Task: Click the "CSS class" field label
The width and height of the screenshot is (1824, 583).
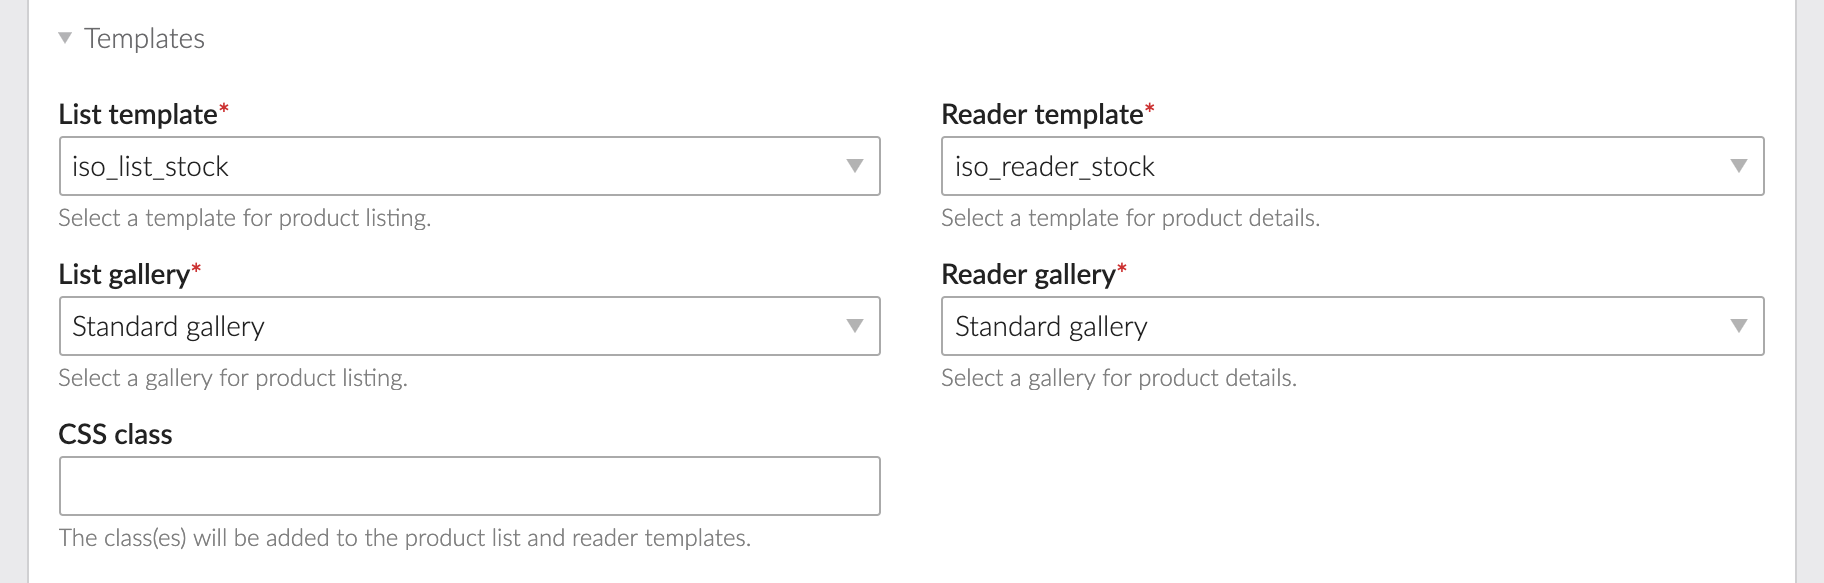Action: (x=115, y=434)
